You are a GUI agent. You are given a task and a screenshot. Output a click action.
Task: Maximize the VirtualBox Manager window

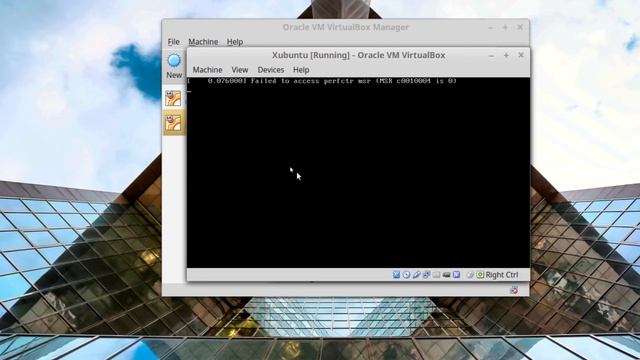[x=505, y=27]
